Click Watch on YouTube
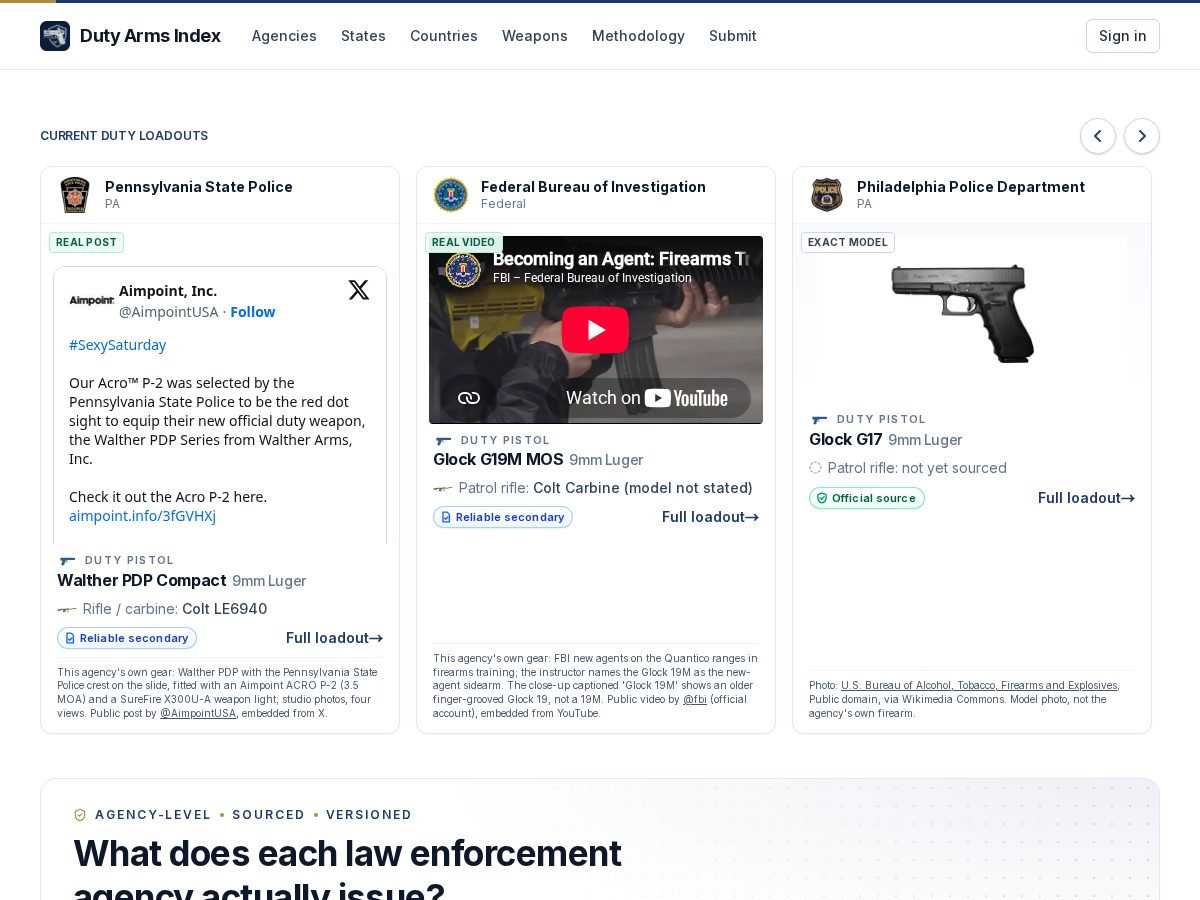 [648, 398]
